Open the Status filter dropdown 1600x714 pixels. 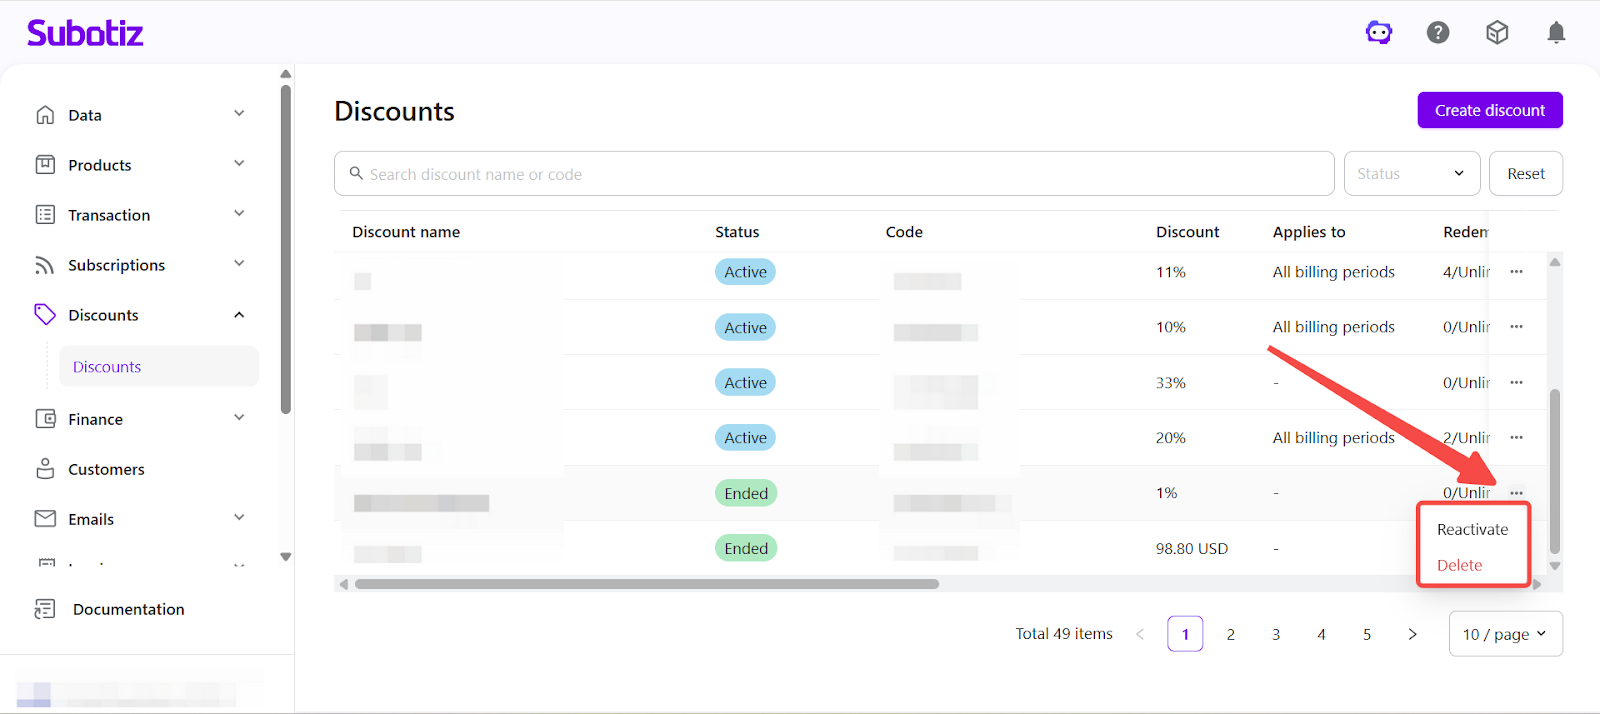click(x=1411, y=174)
